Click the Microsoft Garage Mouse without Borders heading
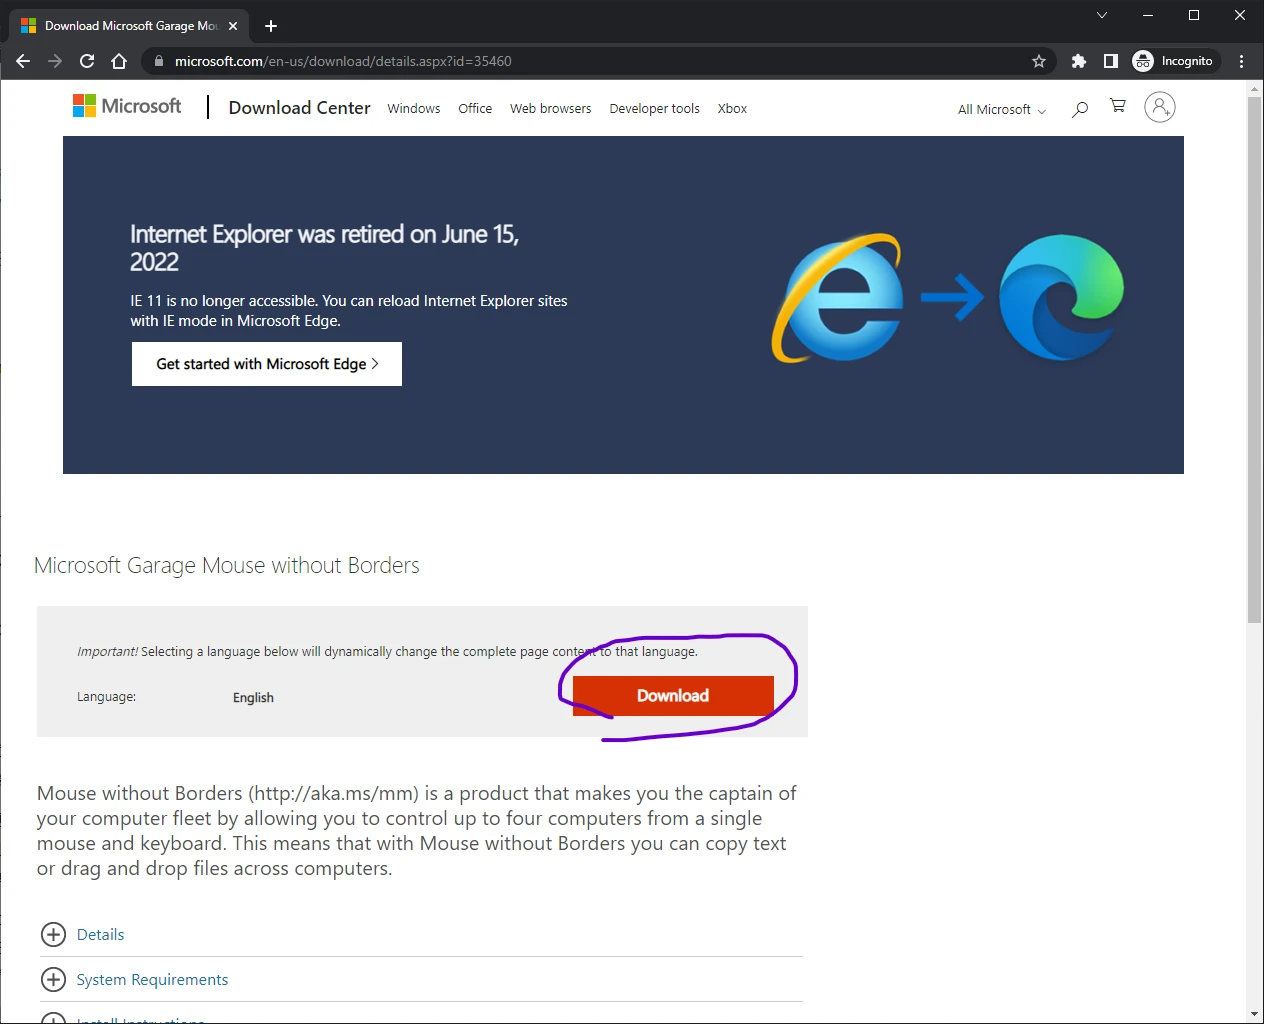 point(227,565)
